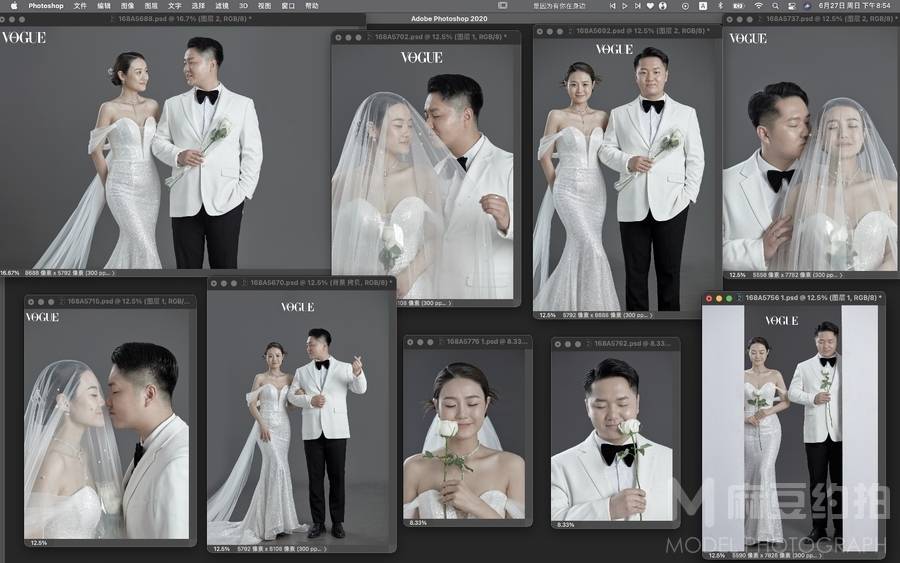Click the canvas of 168A5710.psd veil photo
Image resolution: width=900 pixels, height=563 pixels.
107,424
